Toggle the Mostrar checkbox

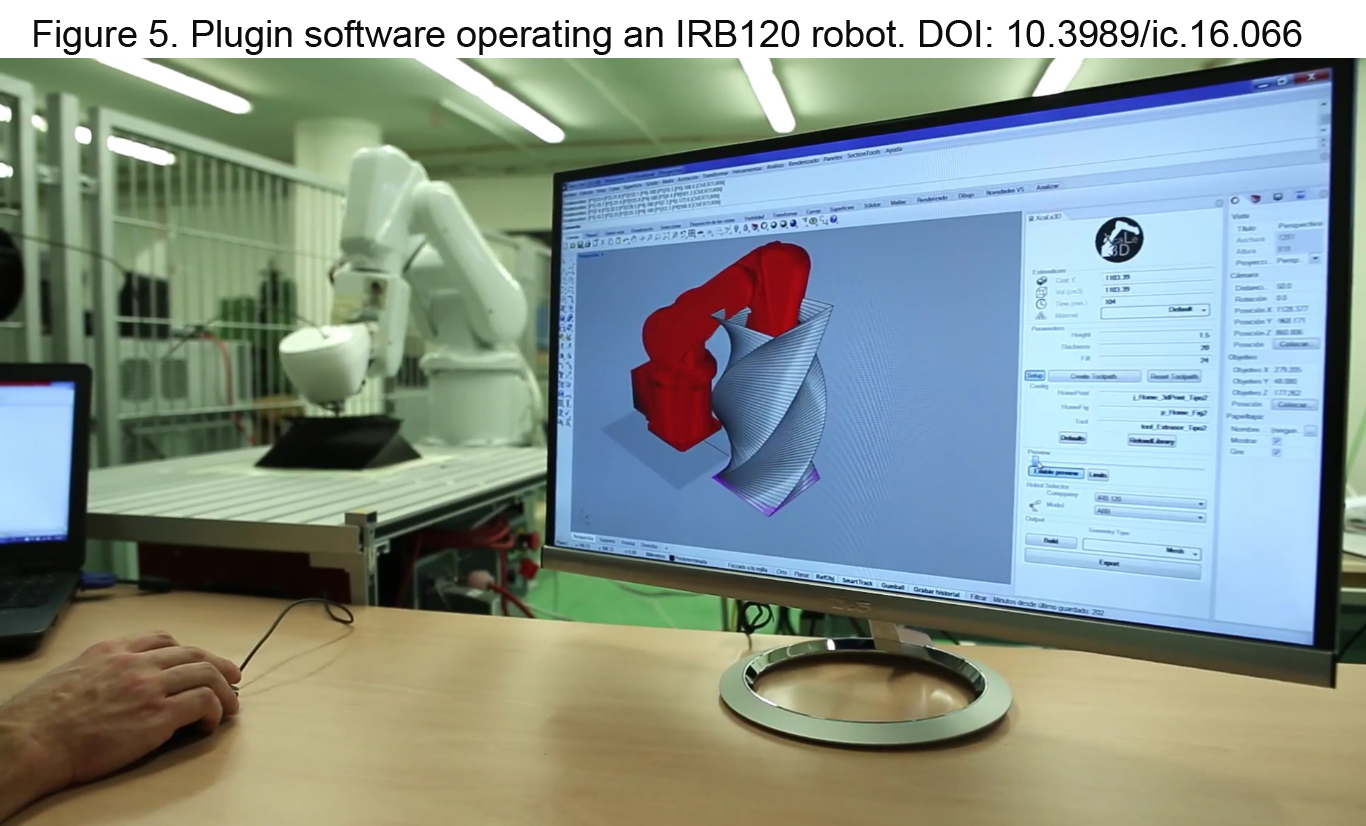(x=1276, y=440)
